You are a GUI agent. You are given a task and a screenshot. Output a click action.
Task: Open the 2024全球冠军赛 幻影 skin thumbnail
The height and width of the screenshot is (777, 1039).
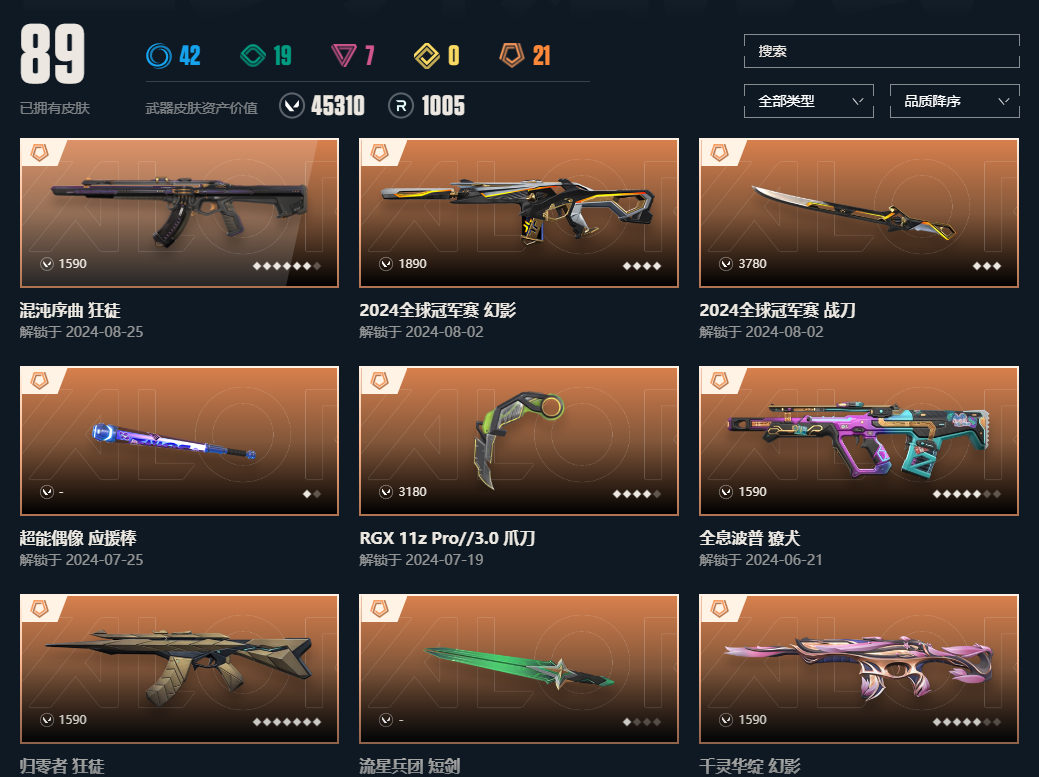coord(519,213)
